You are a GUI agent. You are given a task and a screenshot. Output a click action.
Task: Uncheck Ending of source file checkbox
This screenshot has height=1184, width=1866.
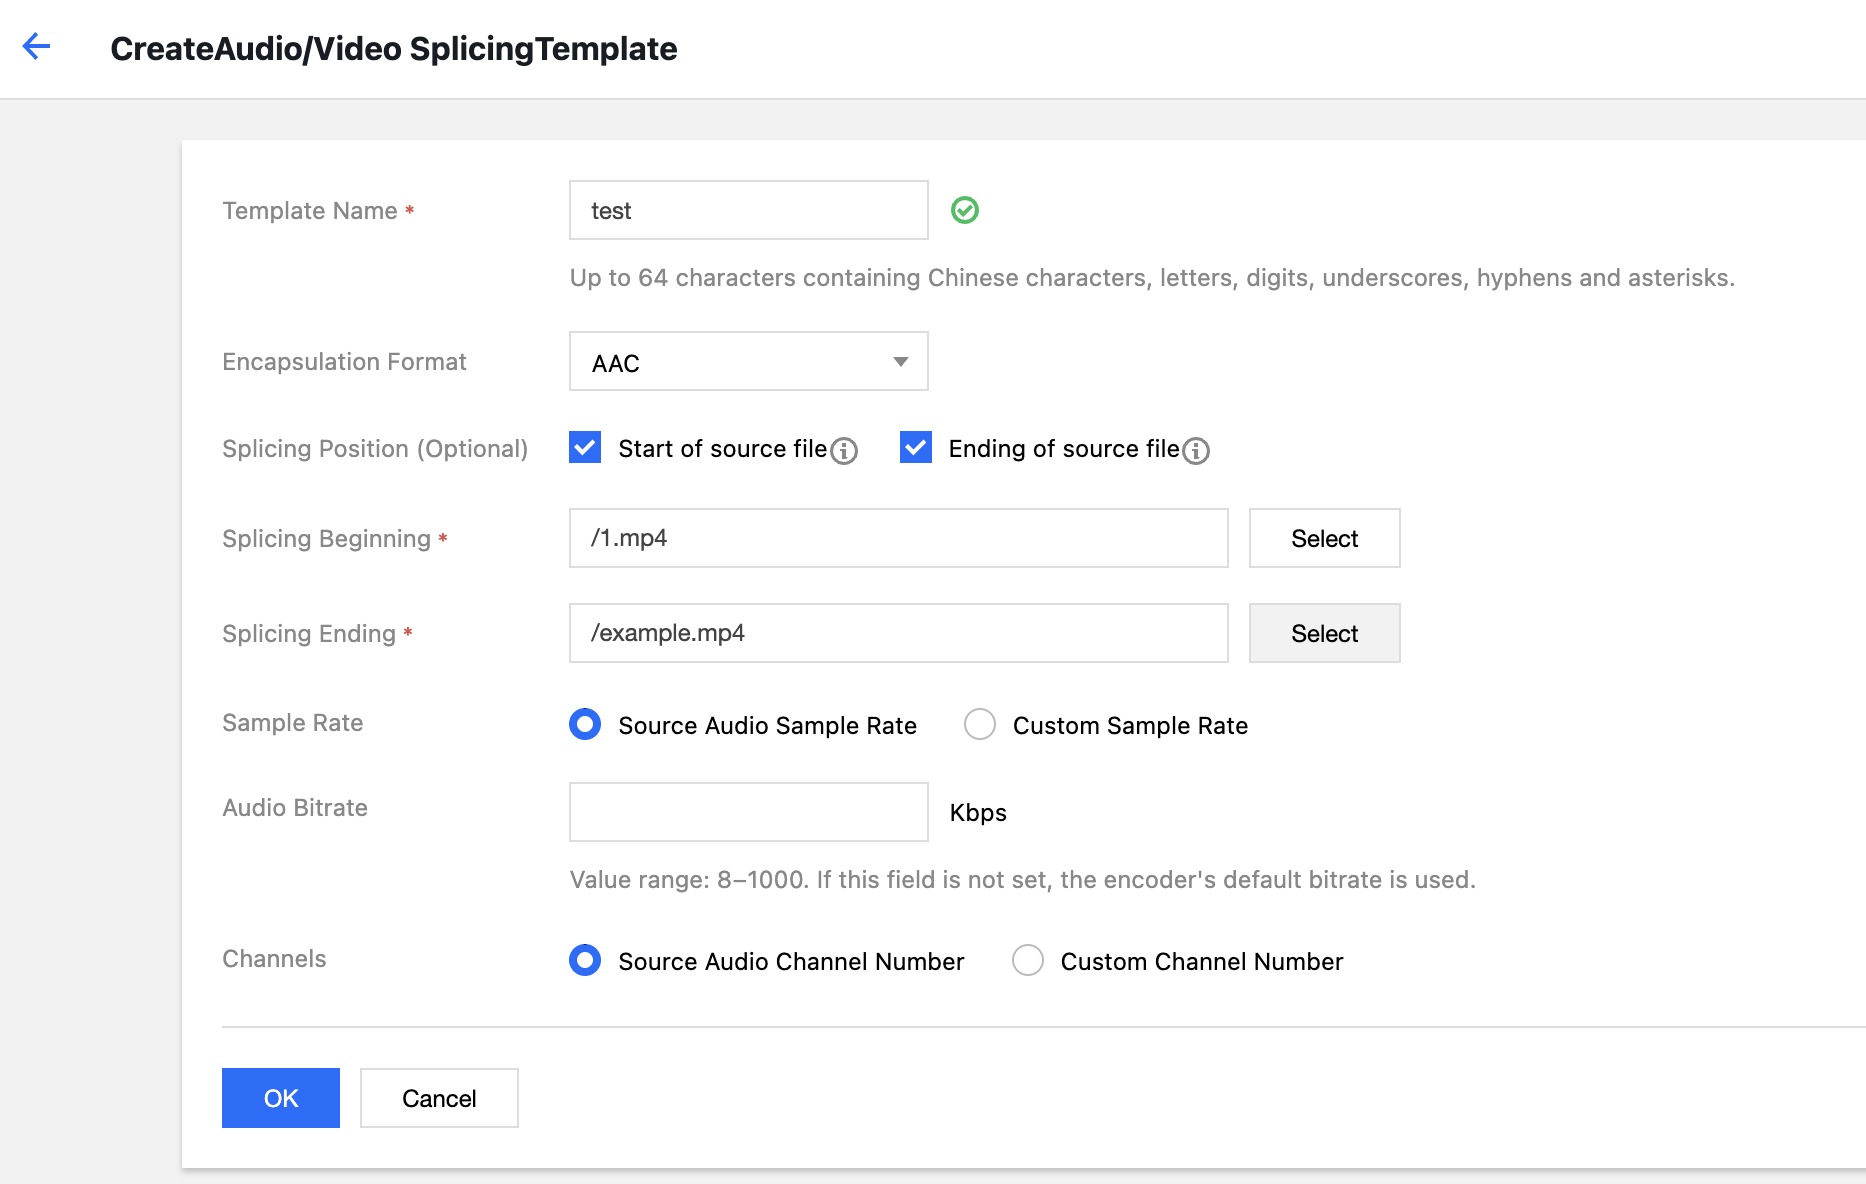point(915,448)
